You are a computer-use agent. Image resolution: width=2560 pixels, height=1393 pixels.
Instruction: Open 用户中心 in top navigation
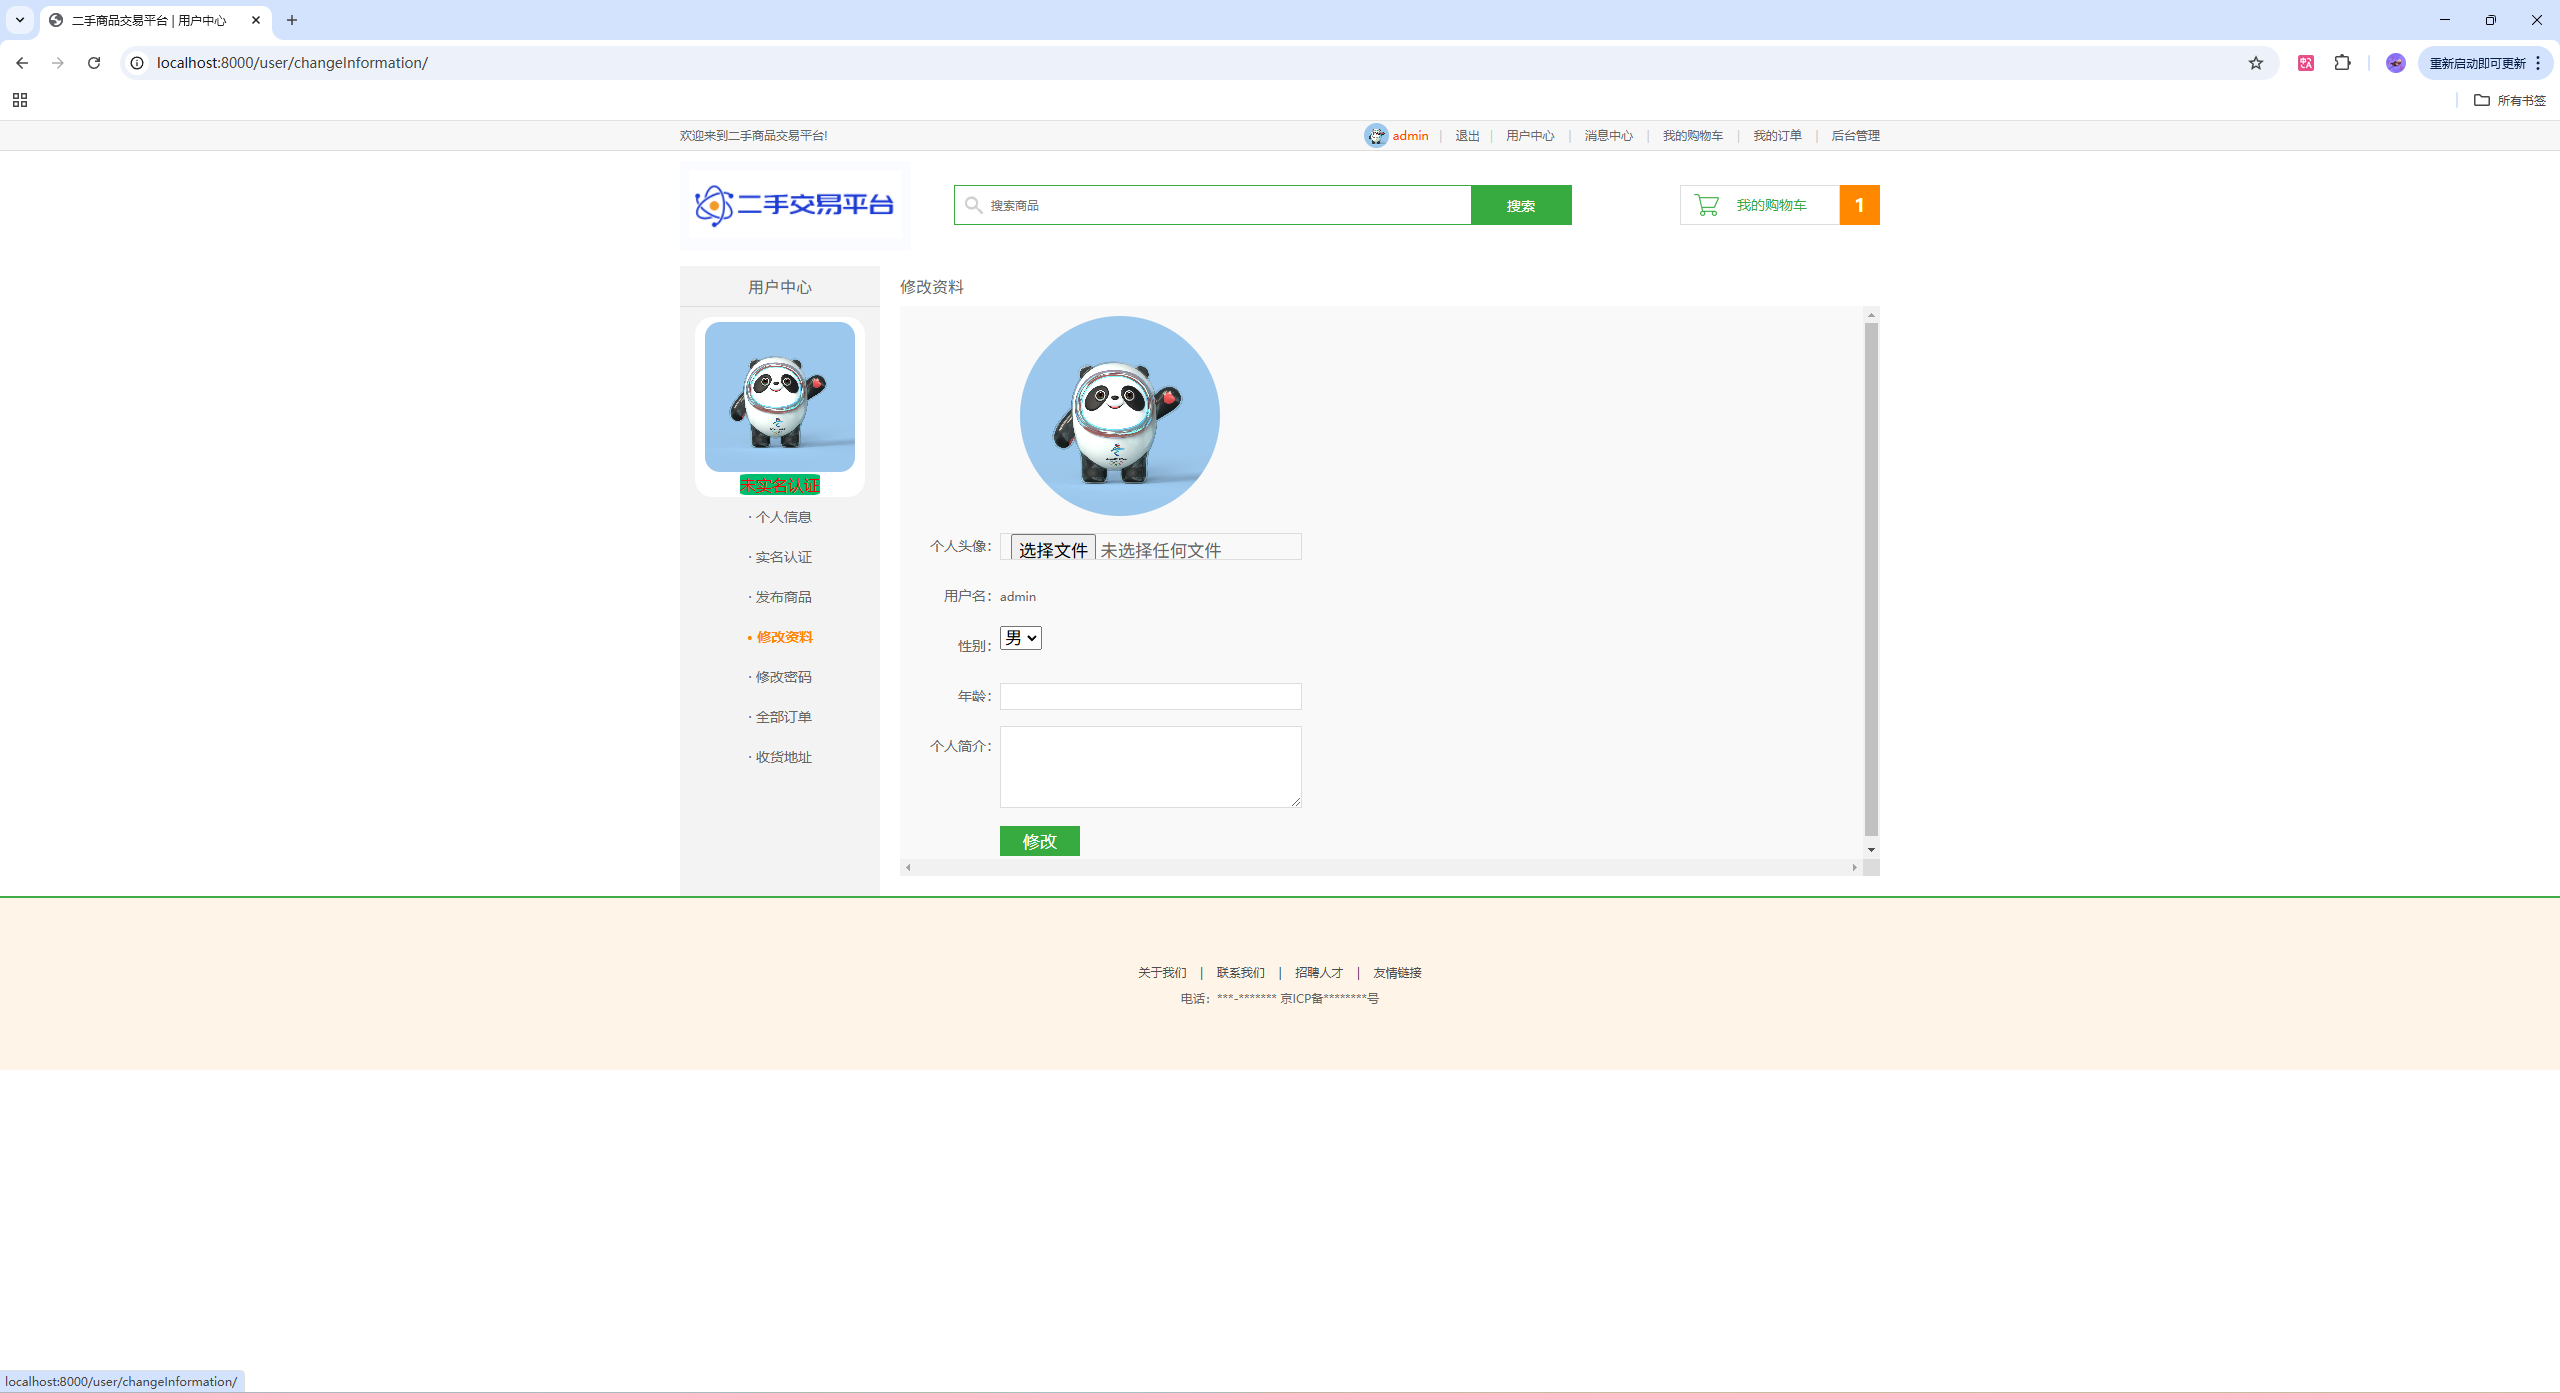[1530, 136]
